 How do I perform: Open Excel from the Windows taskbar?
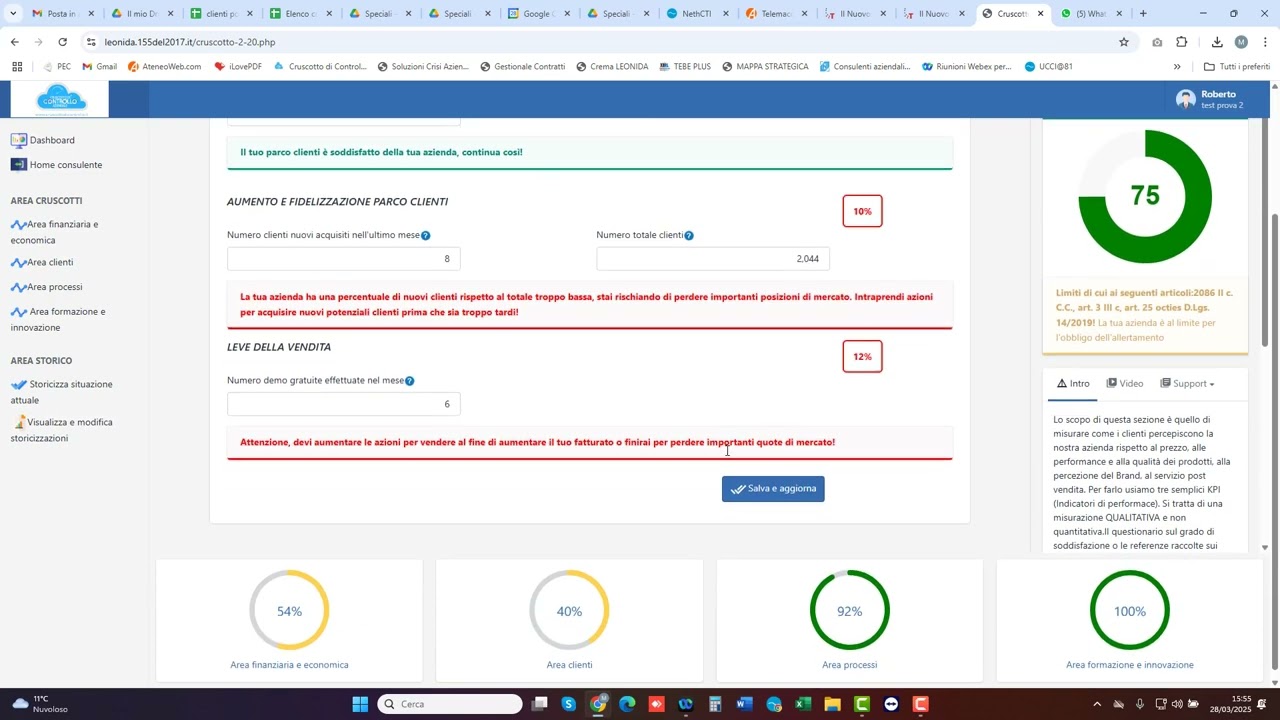pos(802,705)
